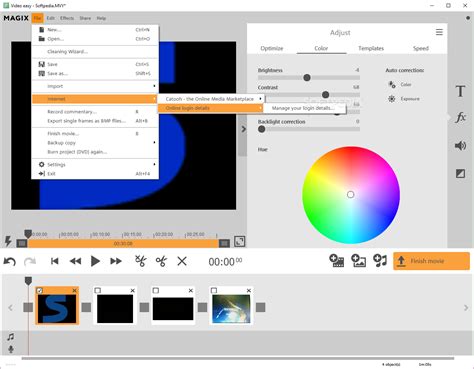474x369 pixels.
Task: Switch to the Speed tab
Action: [421, 48]
